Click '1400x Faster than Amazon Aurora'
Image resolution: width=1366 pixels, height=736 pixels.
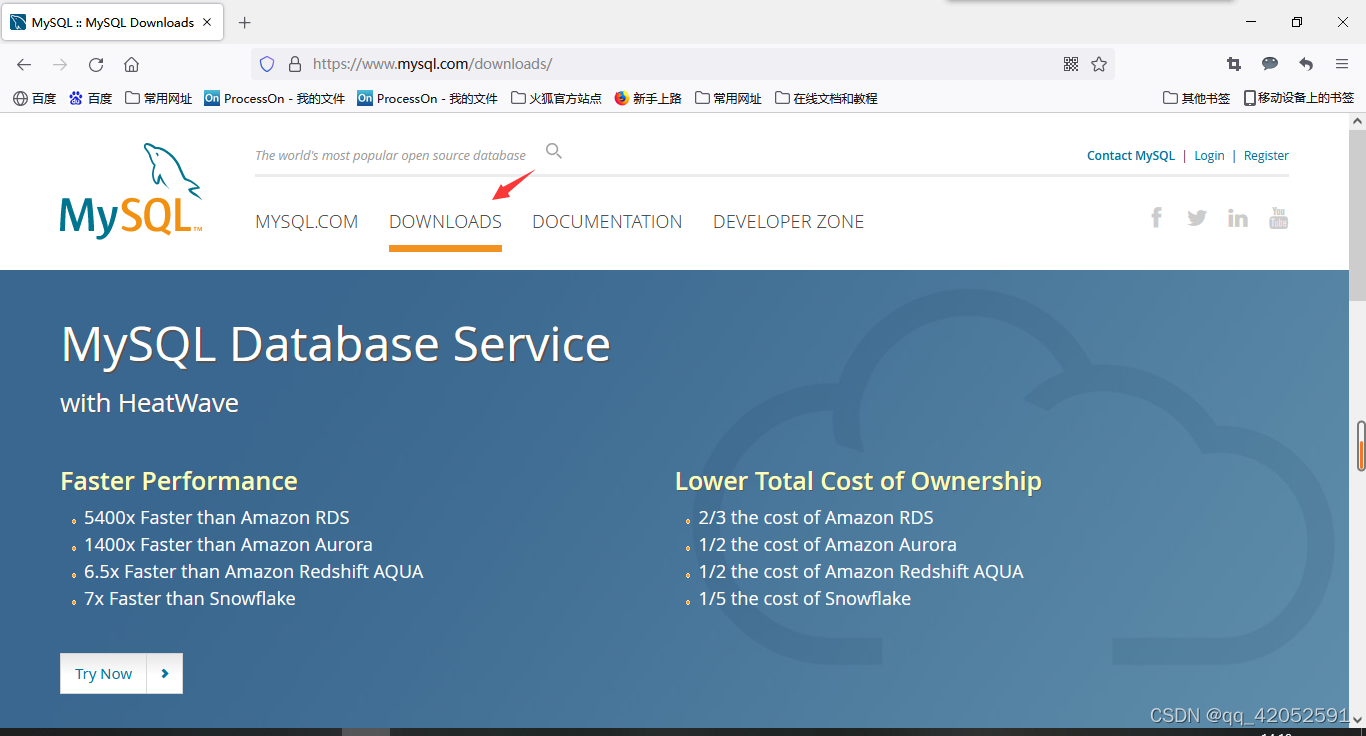228,545
